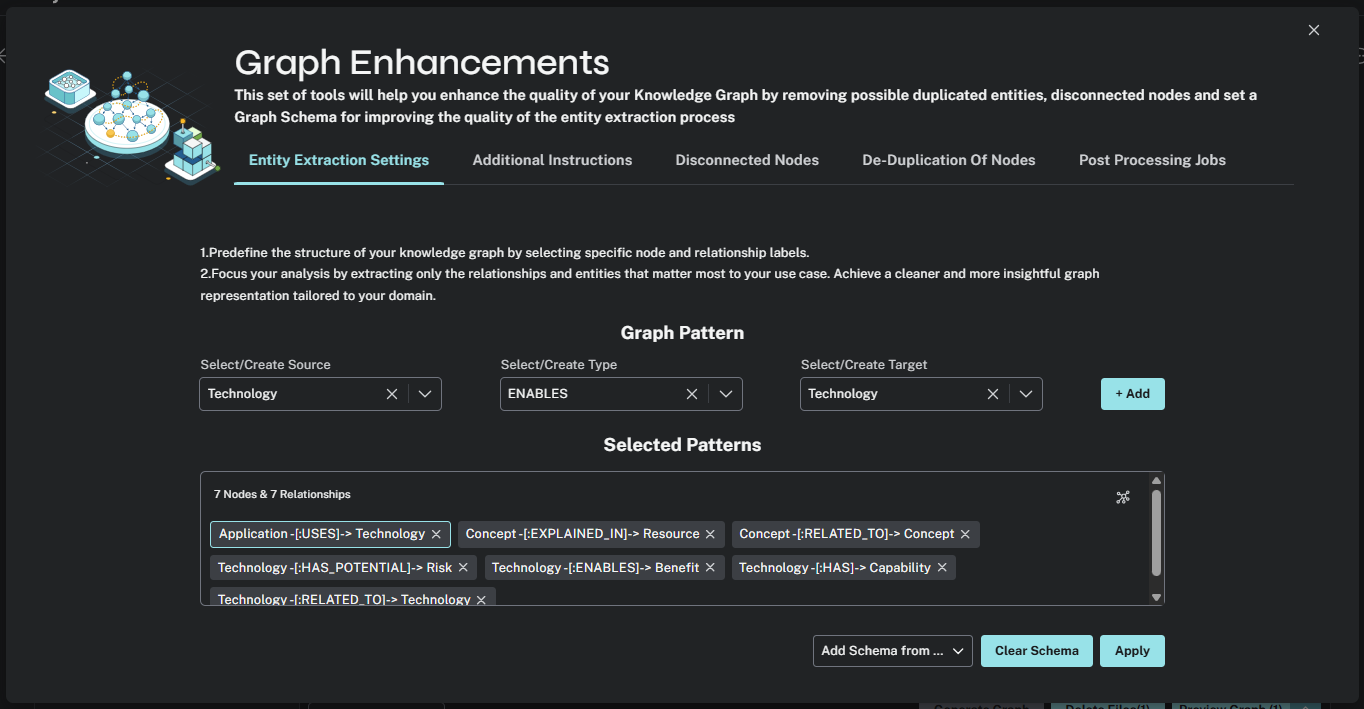The width and height of the screenshot is (1364, 709).
Task: Open the Select/Create Type dropdown
Action: coord(725,393)
